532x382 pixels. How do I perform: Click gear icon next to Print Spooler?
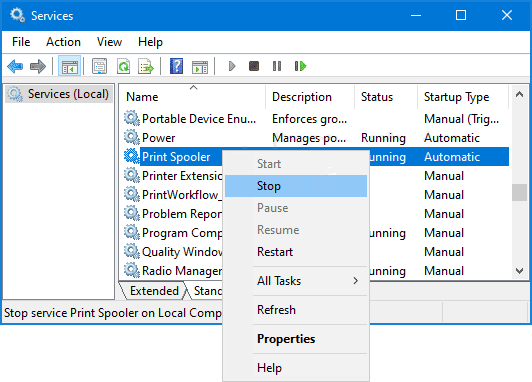point(132,156)
